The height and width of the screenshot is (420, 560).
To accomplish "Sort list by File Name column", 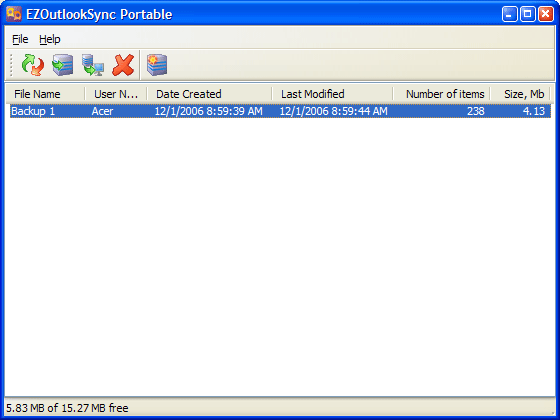I will 45,94.
